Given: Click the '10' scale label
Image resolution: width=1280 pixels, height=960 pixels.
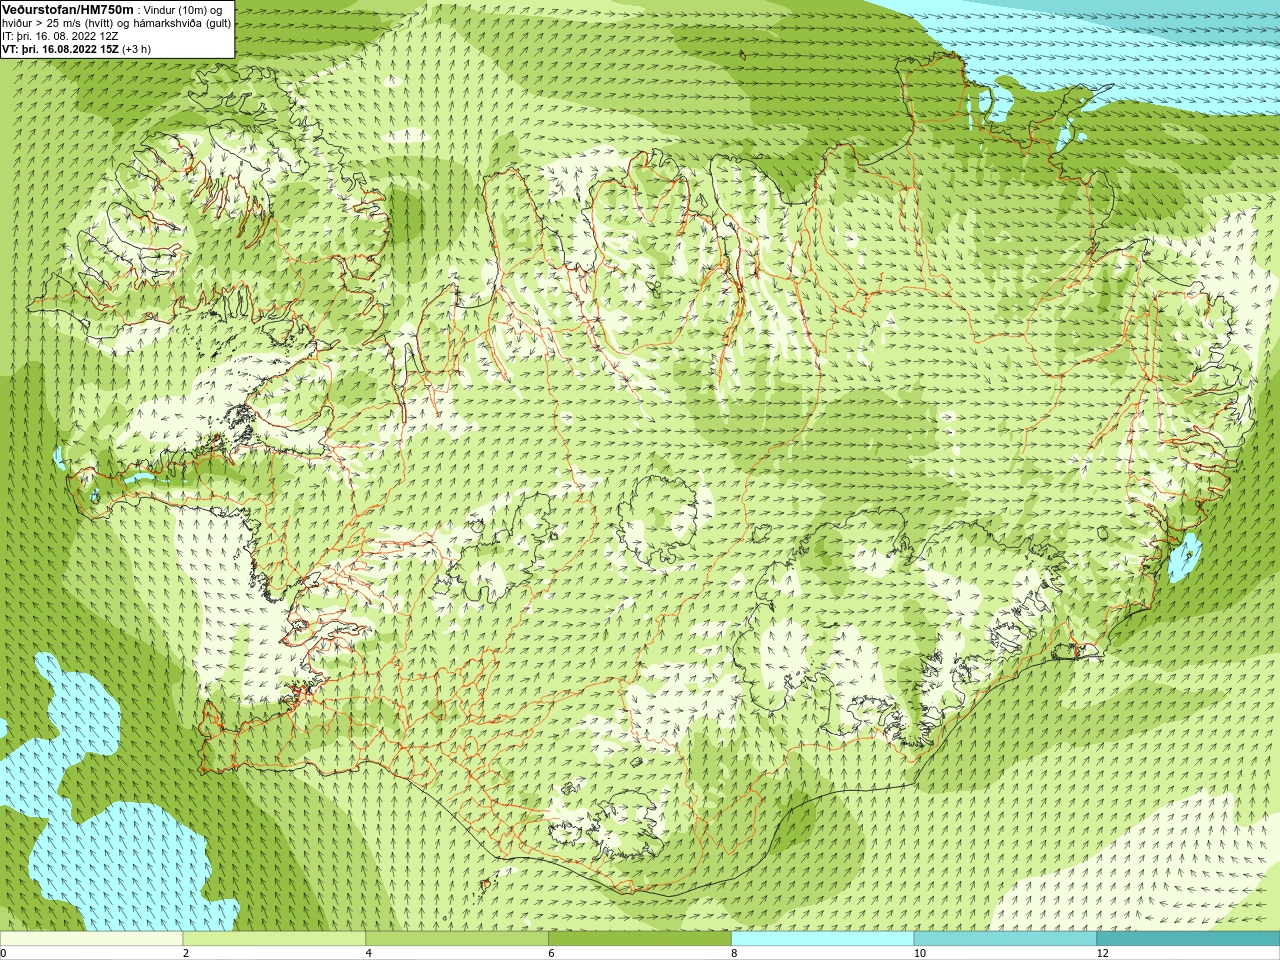Looking at the screenshot, I should [920, 953].
